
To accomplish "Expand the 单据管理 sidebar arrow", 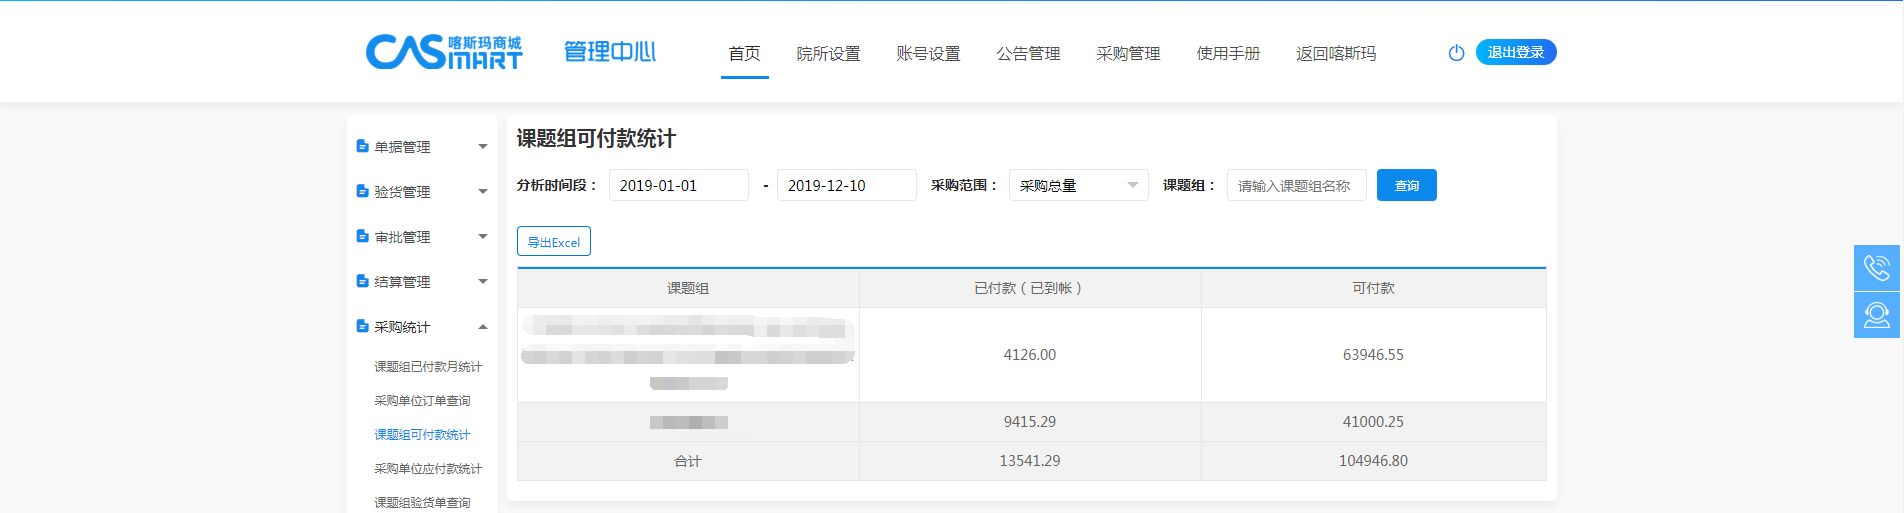I will tap(483, 147).
